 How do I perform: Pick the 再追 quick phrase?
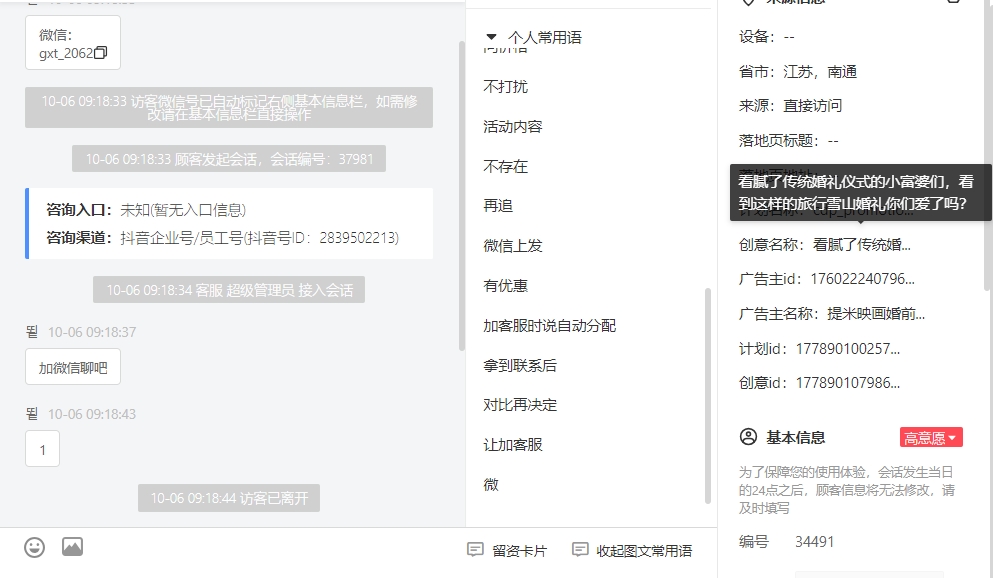click(x=498, y=206)
